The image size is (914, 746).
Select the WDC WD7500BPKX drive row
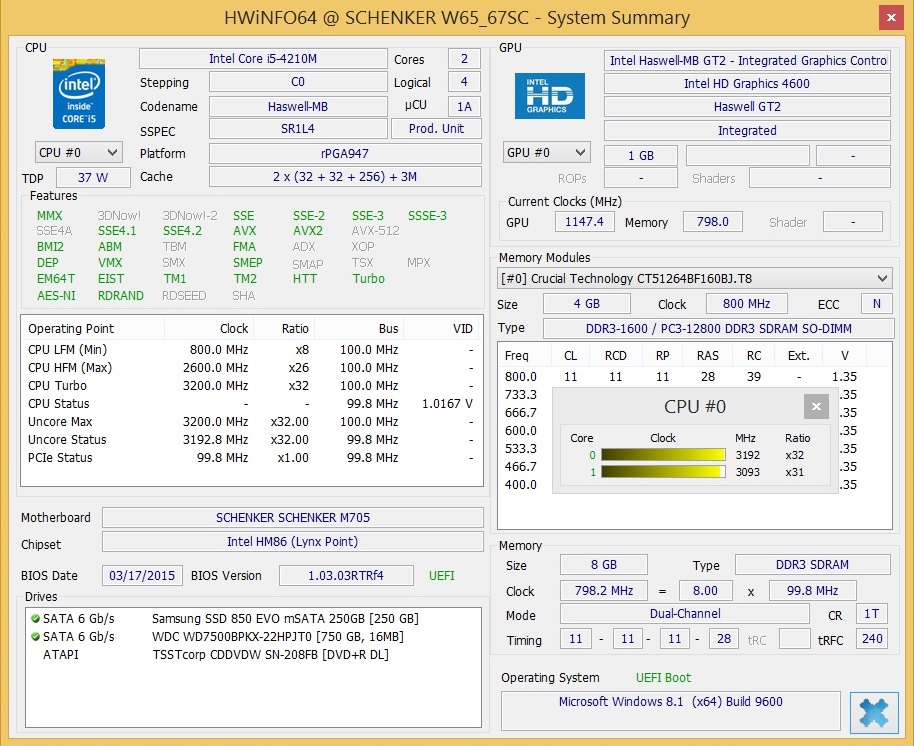coord(253,636)
